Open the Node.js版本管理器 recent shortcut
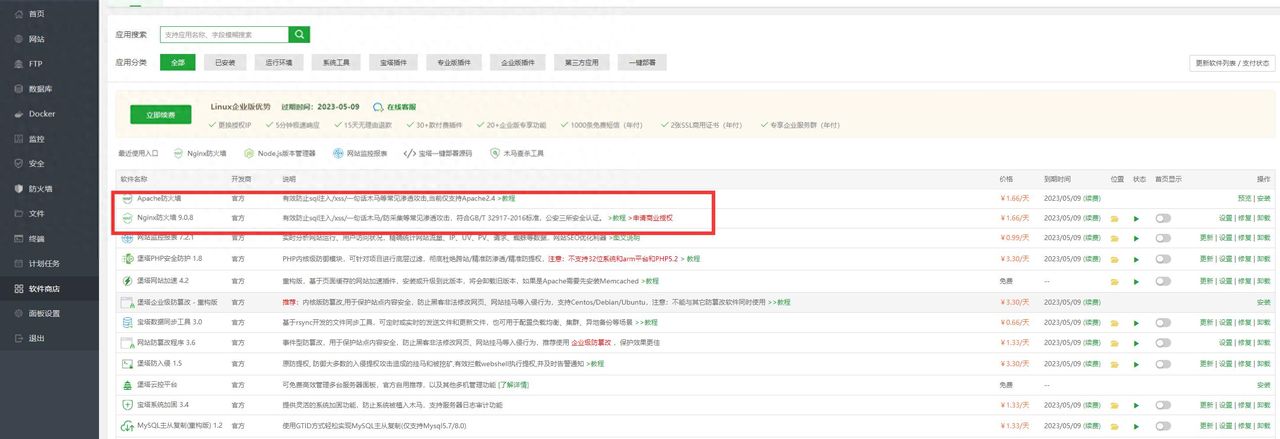Image resolution: width=1280 pixels, height=439 pixels. 279,154
